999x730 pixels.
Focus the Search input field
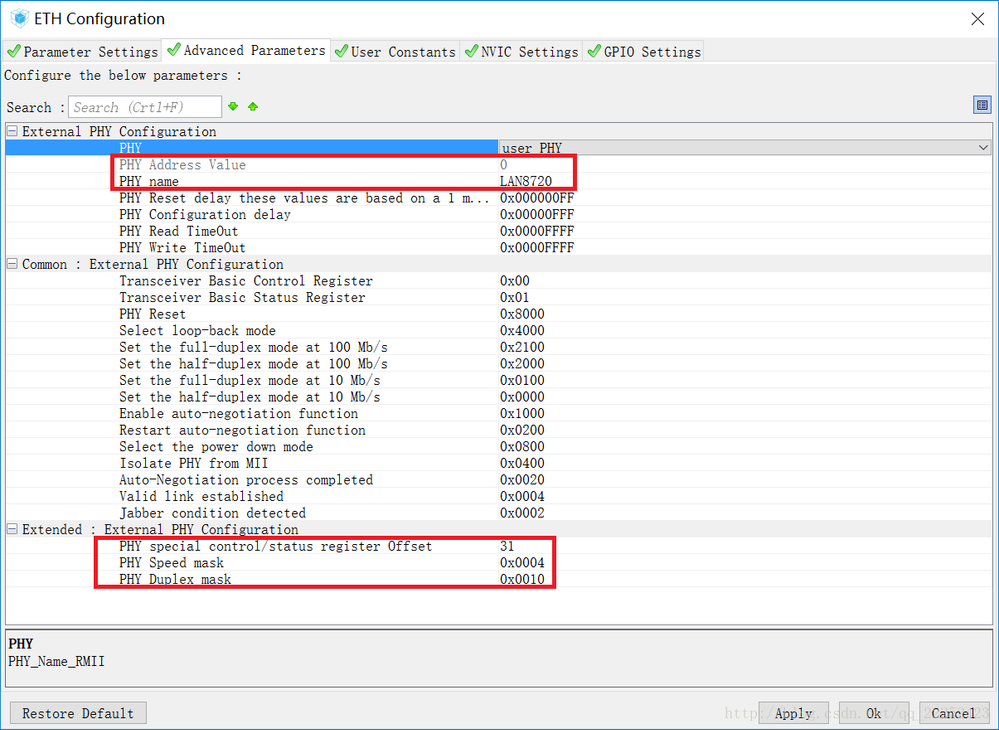click(x=145, y=107)
